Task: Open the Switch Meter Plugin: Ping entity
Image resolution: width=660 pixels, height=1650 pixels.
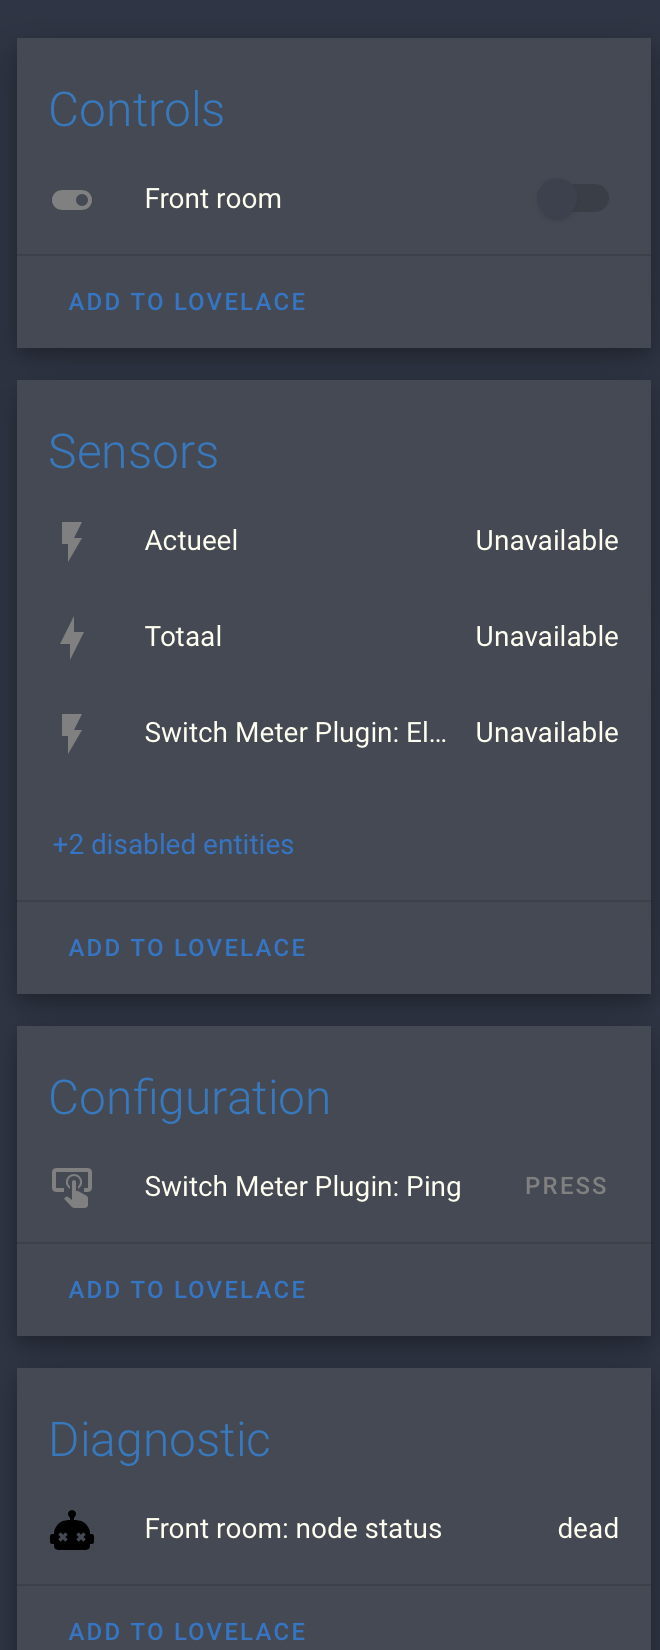Action: (x=302, y=1186)
